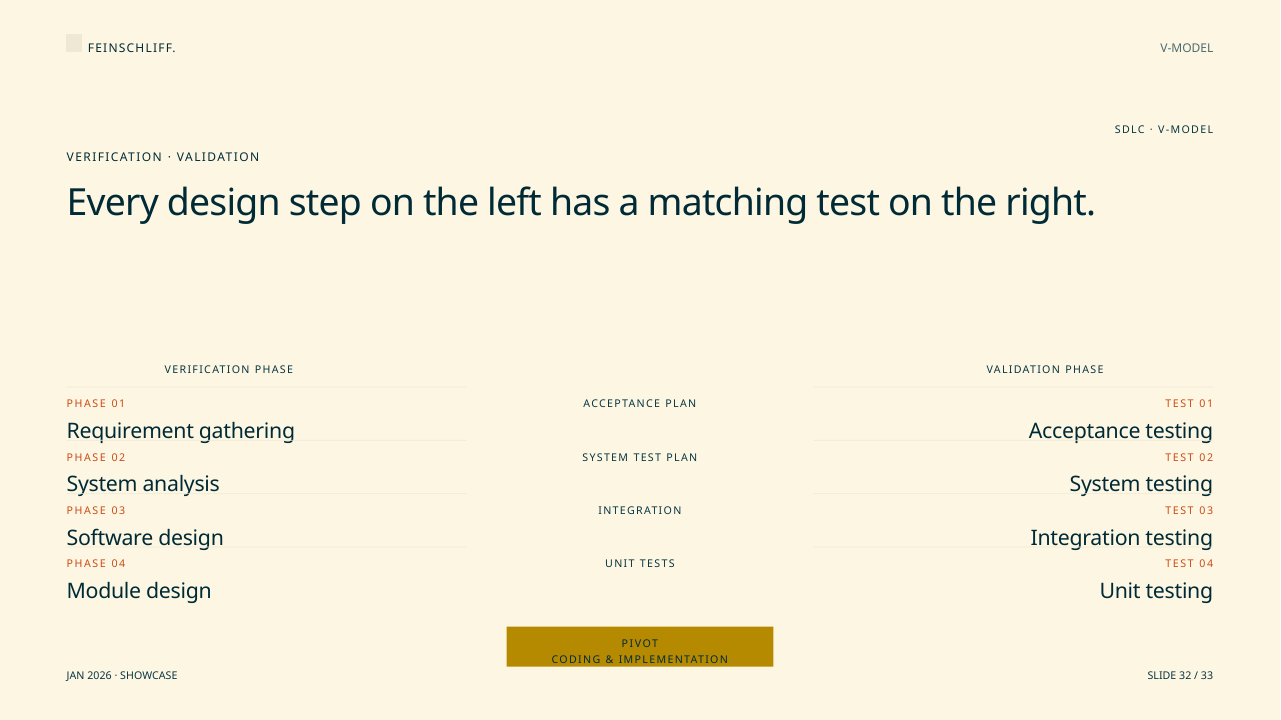This screenshot has width=1281, height=720.
Task: Click the golden Pivot Coding & Implementation box
Action: (x=640, y=647)
